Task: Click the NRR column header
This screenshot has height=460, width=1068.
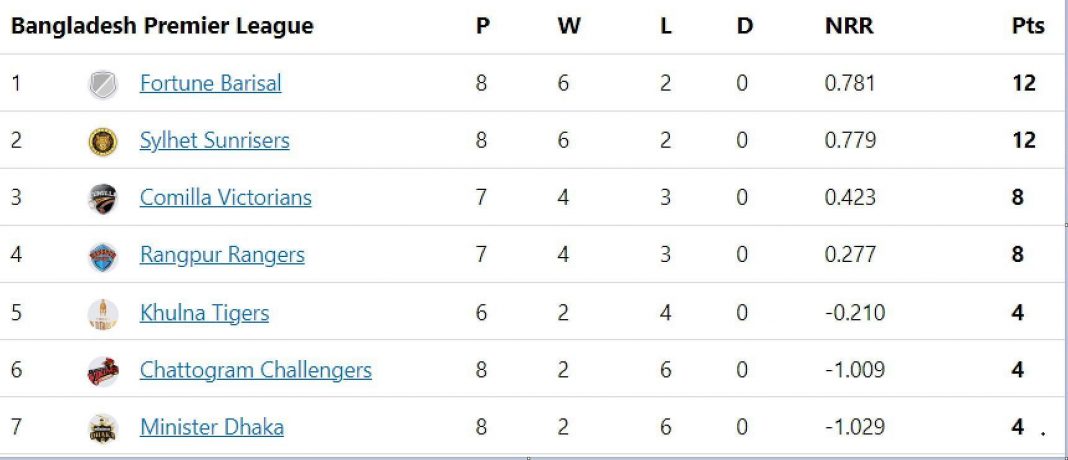Action: (x=849, y=26)
